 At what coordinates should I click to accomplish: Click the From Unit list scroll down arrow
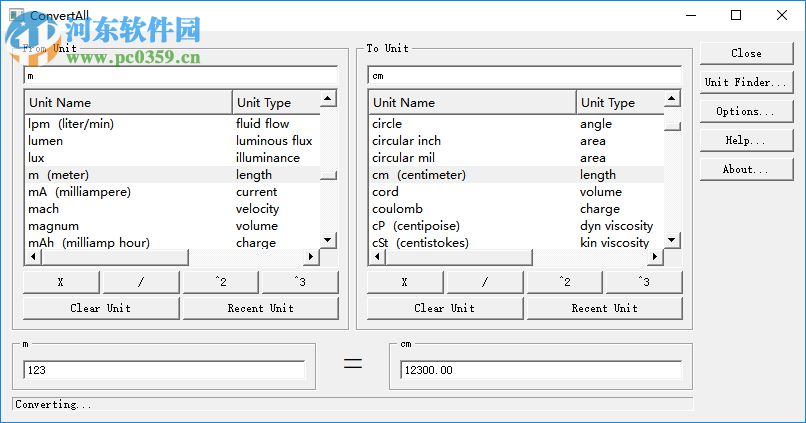(x=328, y=240)
